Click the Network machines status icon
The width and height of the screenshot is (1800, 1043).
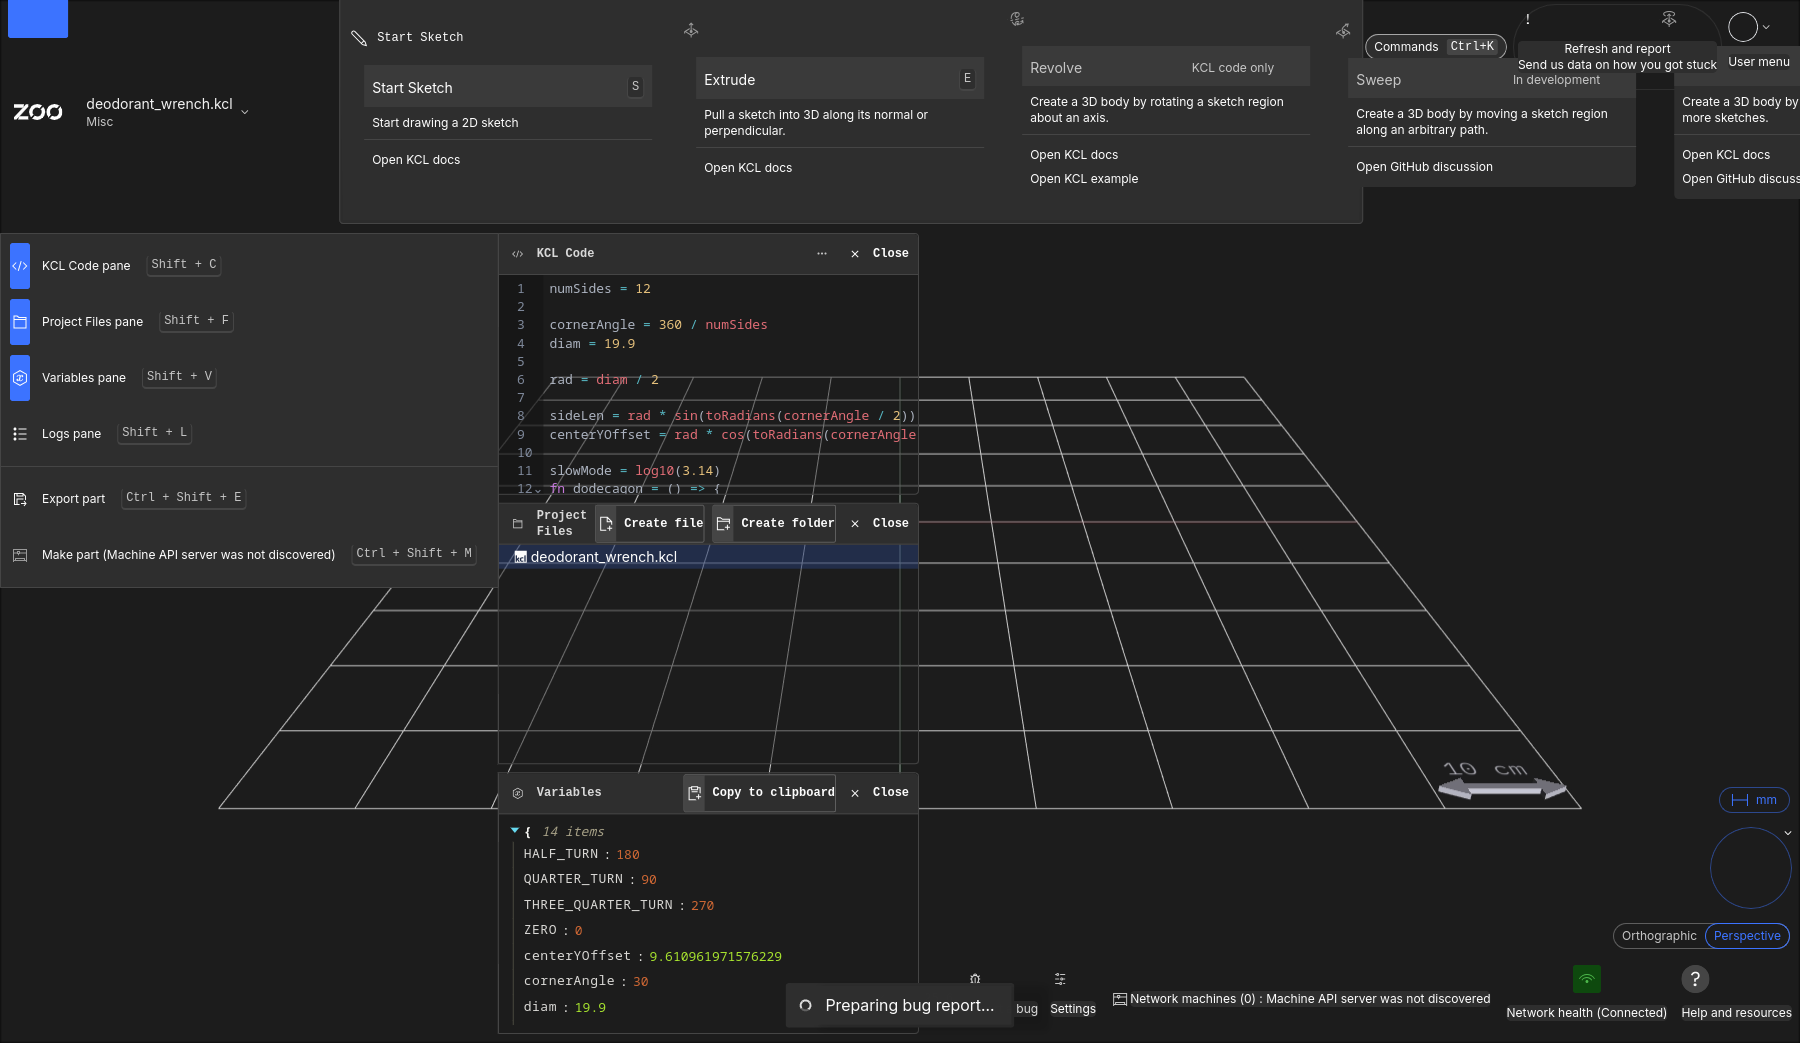click(1120, 999)
